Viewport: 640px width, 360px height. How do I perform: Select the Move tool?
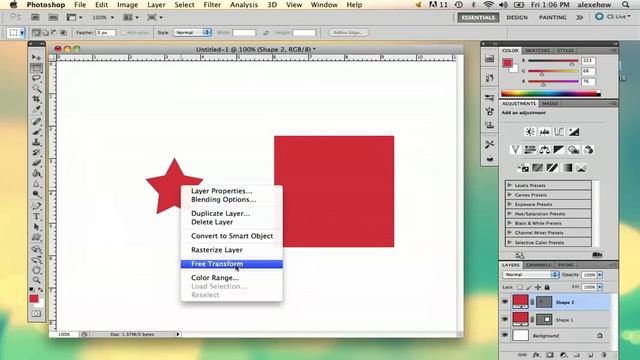[x=36, y=57]
